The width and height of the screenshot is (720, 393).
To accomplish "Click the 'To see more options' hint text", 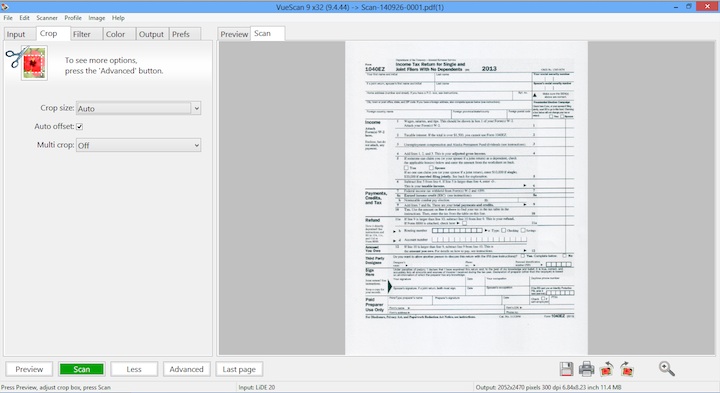I will 114,66.
